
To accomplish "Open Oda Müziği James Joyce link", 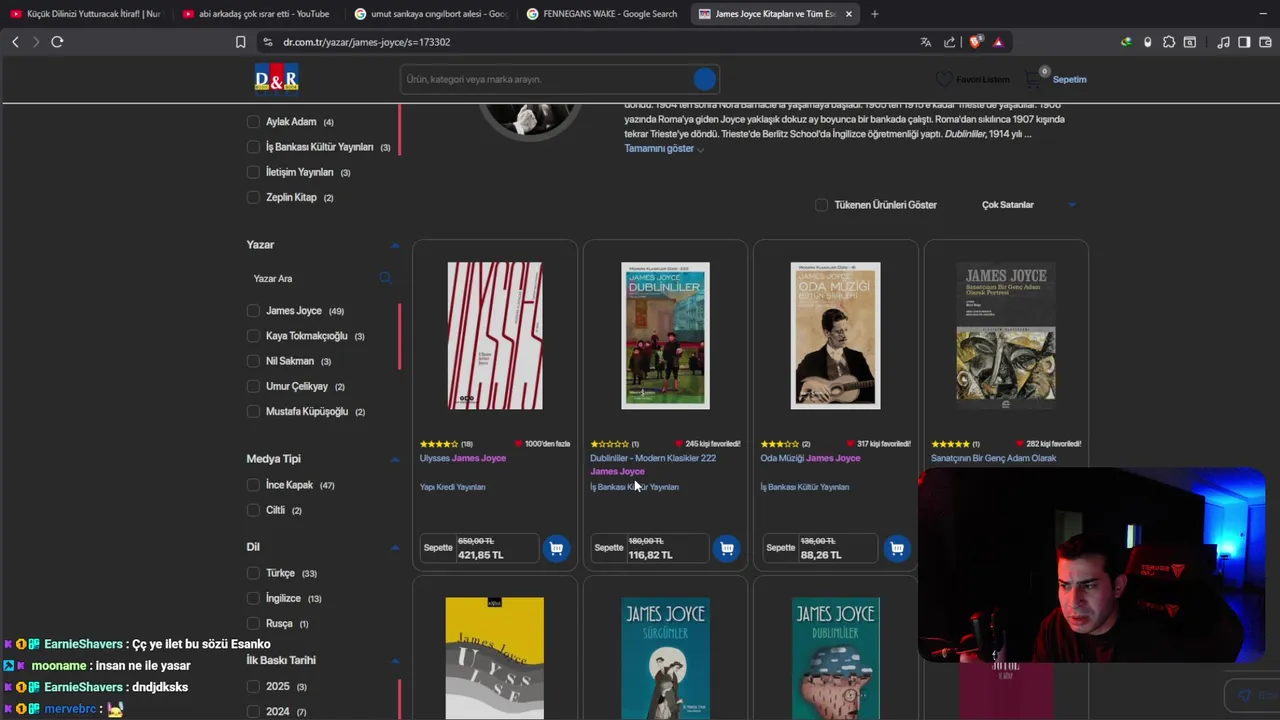I will 810,458.
